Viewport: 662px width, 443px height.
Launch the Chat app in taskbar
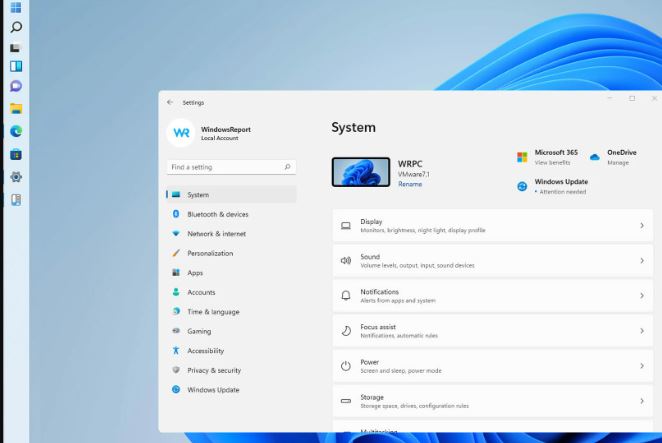(x=16, y=86)
